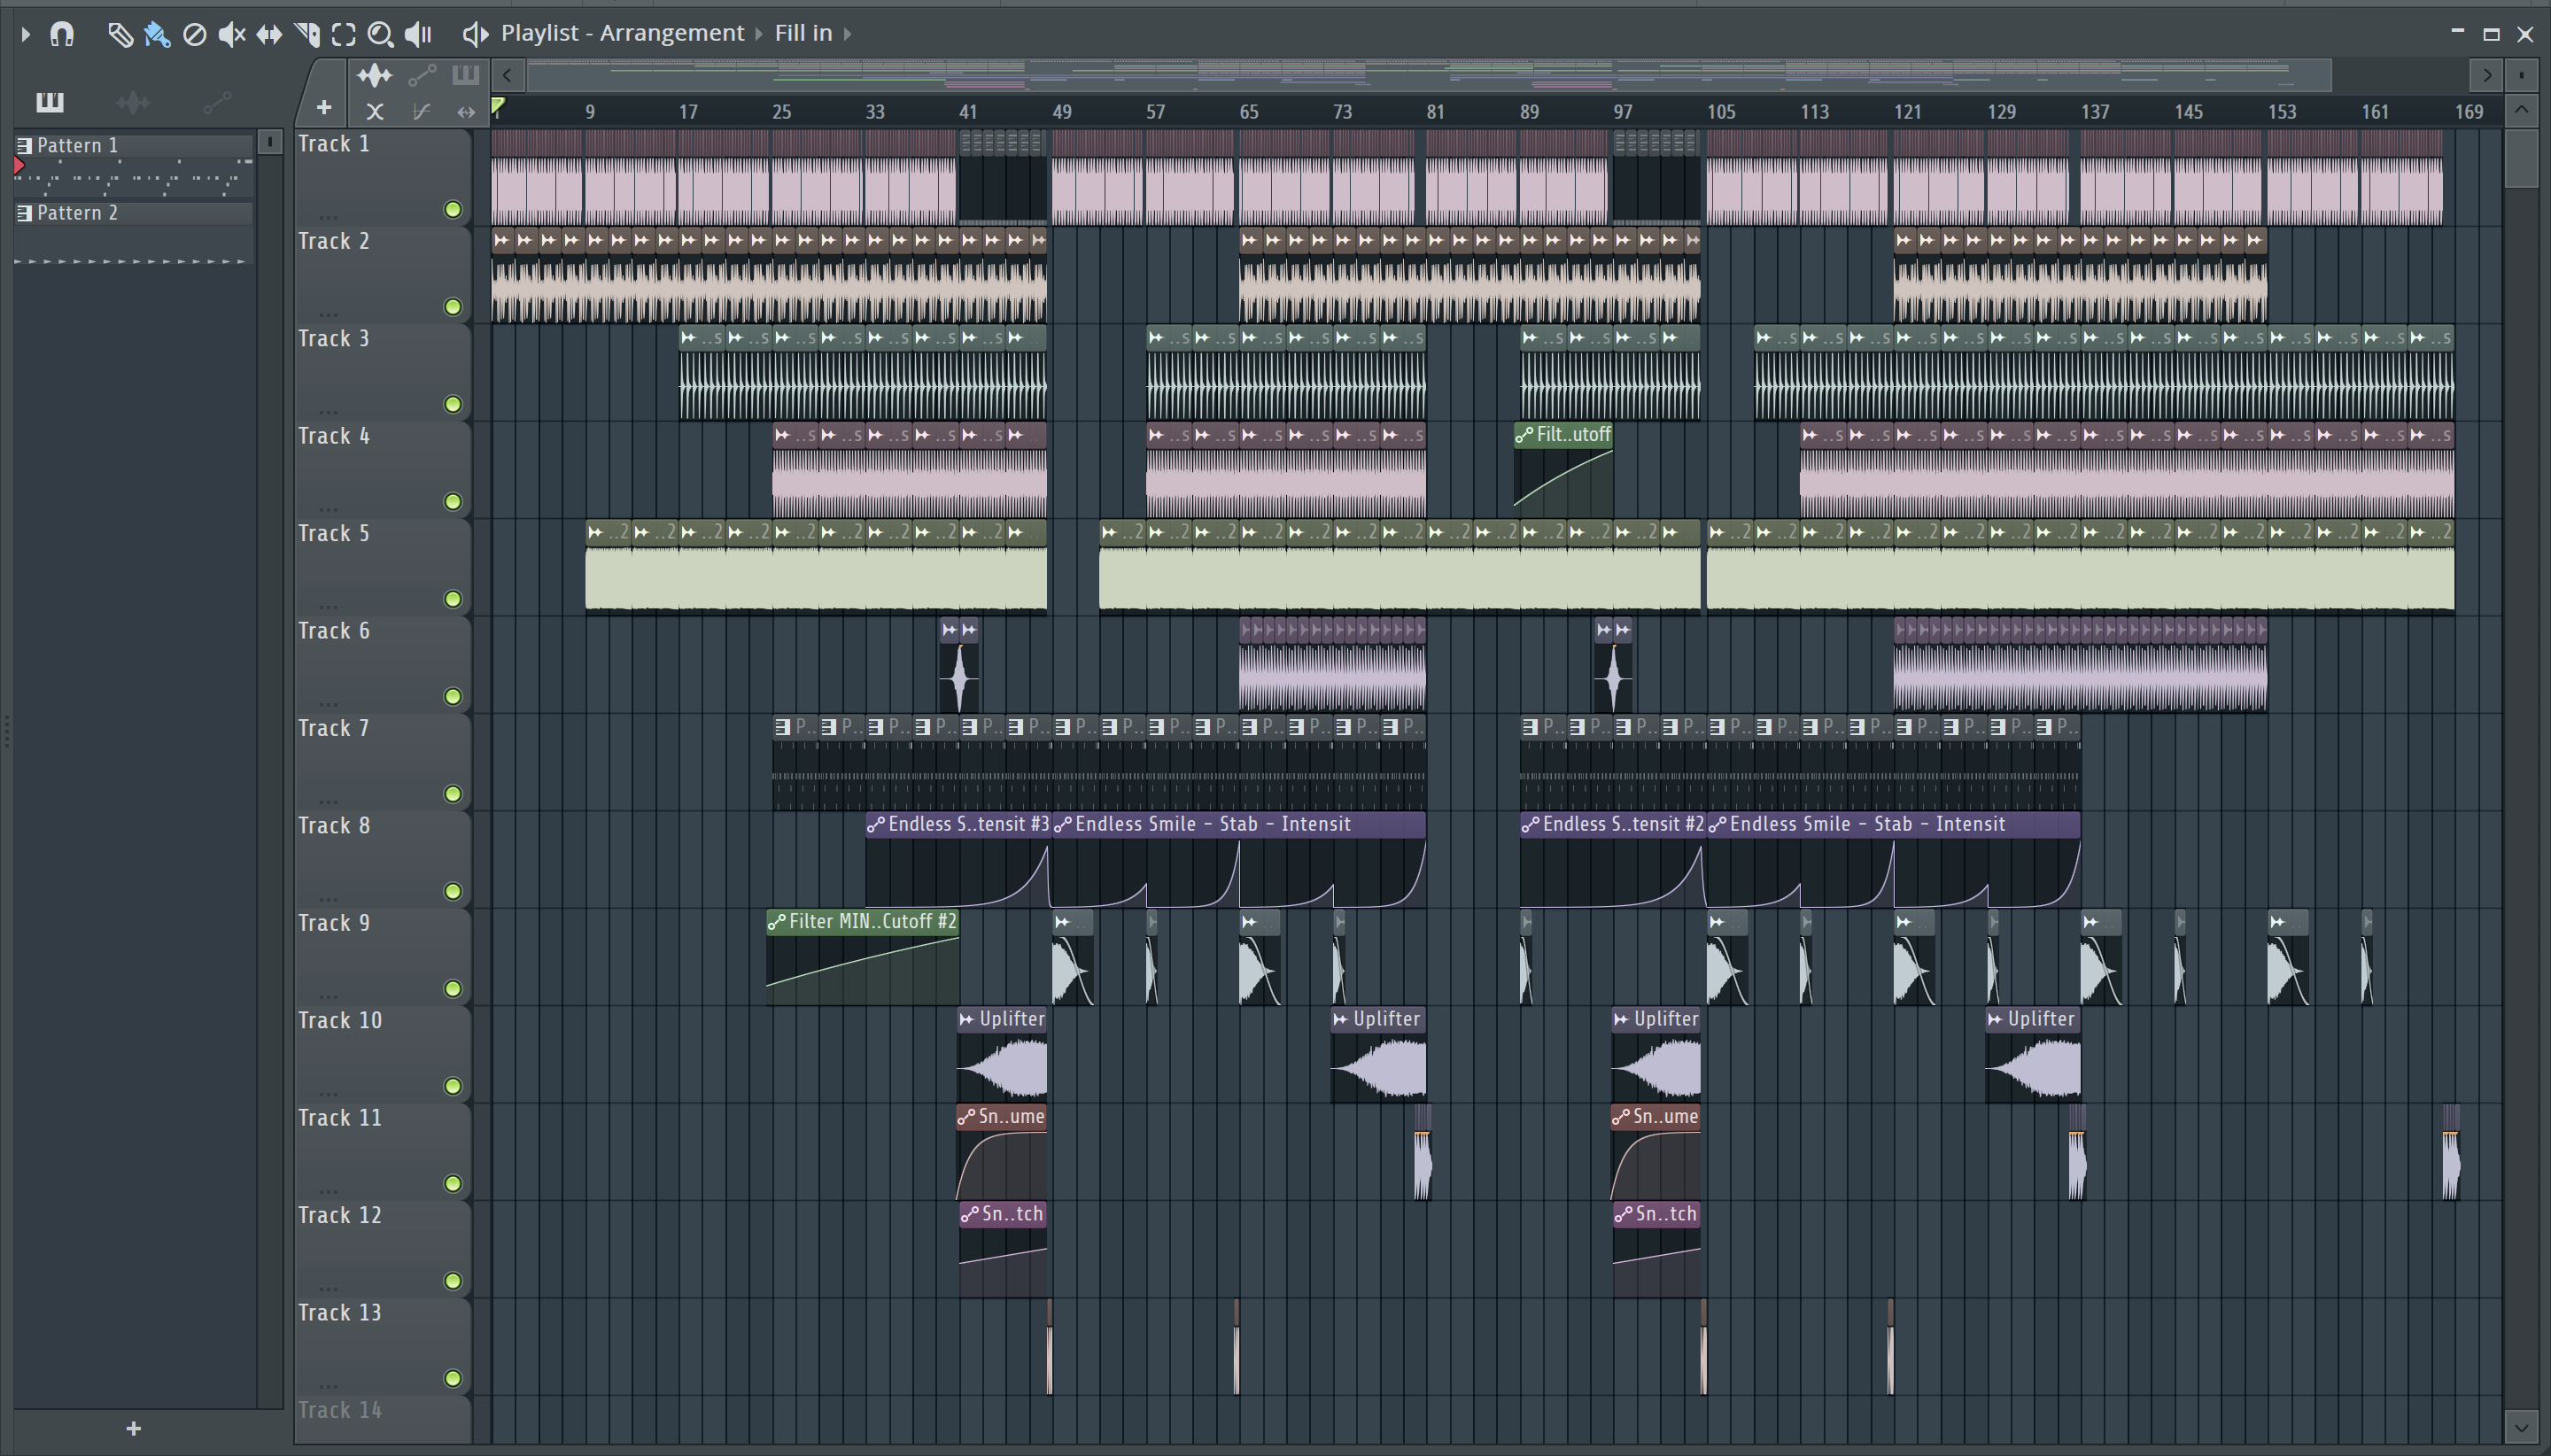The height and width of the screenshot is (1456, 2551).
Task: Focus automation clips in track header area
Action: point(422,76)
